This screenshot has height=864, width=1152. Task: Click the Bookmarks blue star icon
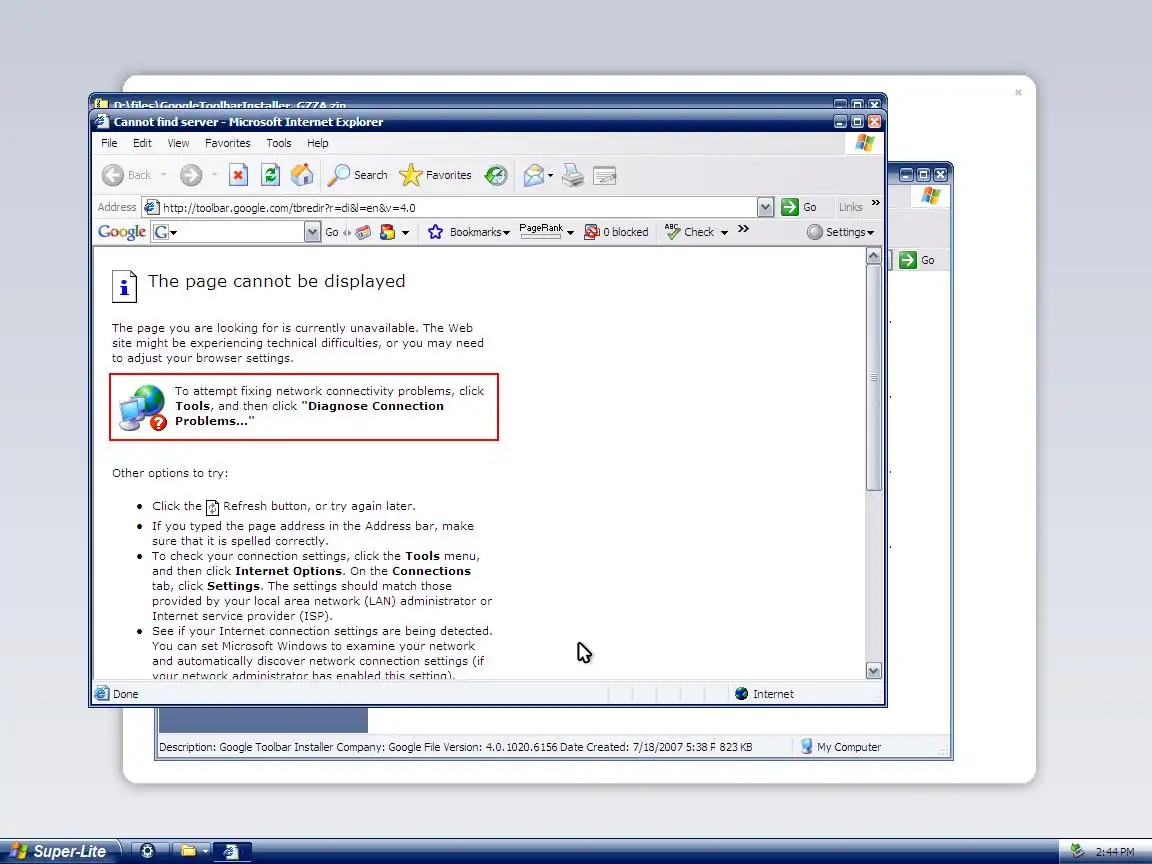[435, 232]
